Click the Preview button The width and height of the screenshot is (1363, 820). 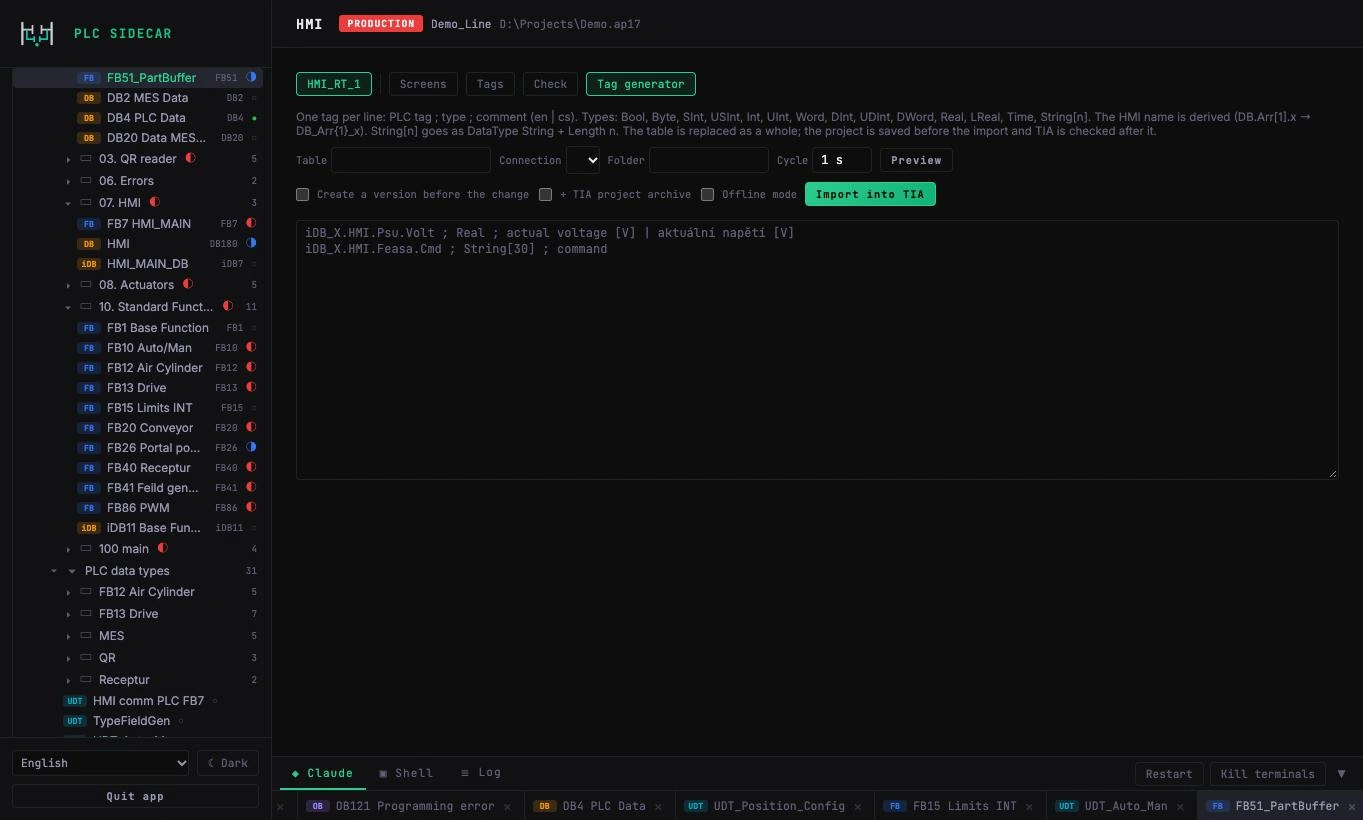click(916, 160)
